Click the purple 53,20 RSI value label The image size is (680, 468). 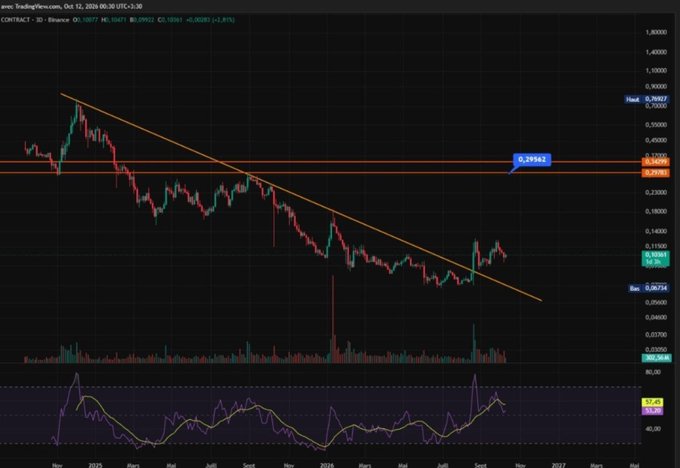pyautogui.click(x=652, y=410)
